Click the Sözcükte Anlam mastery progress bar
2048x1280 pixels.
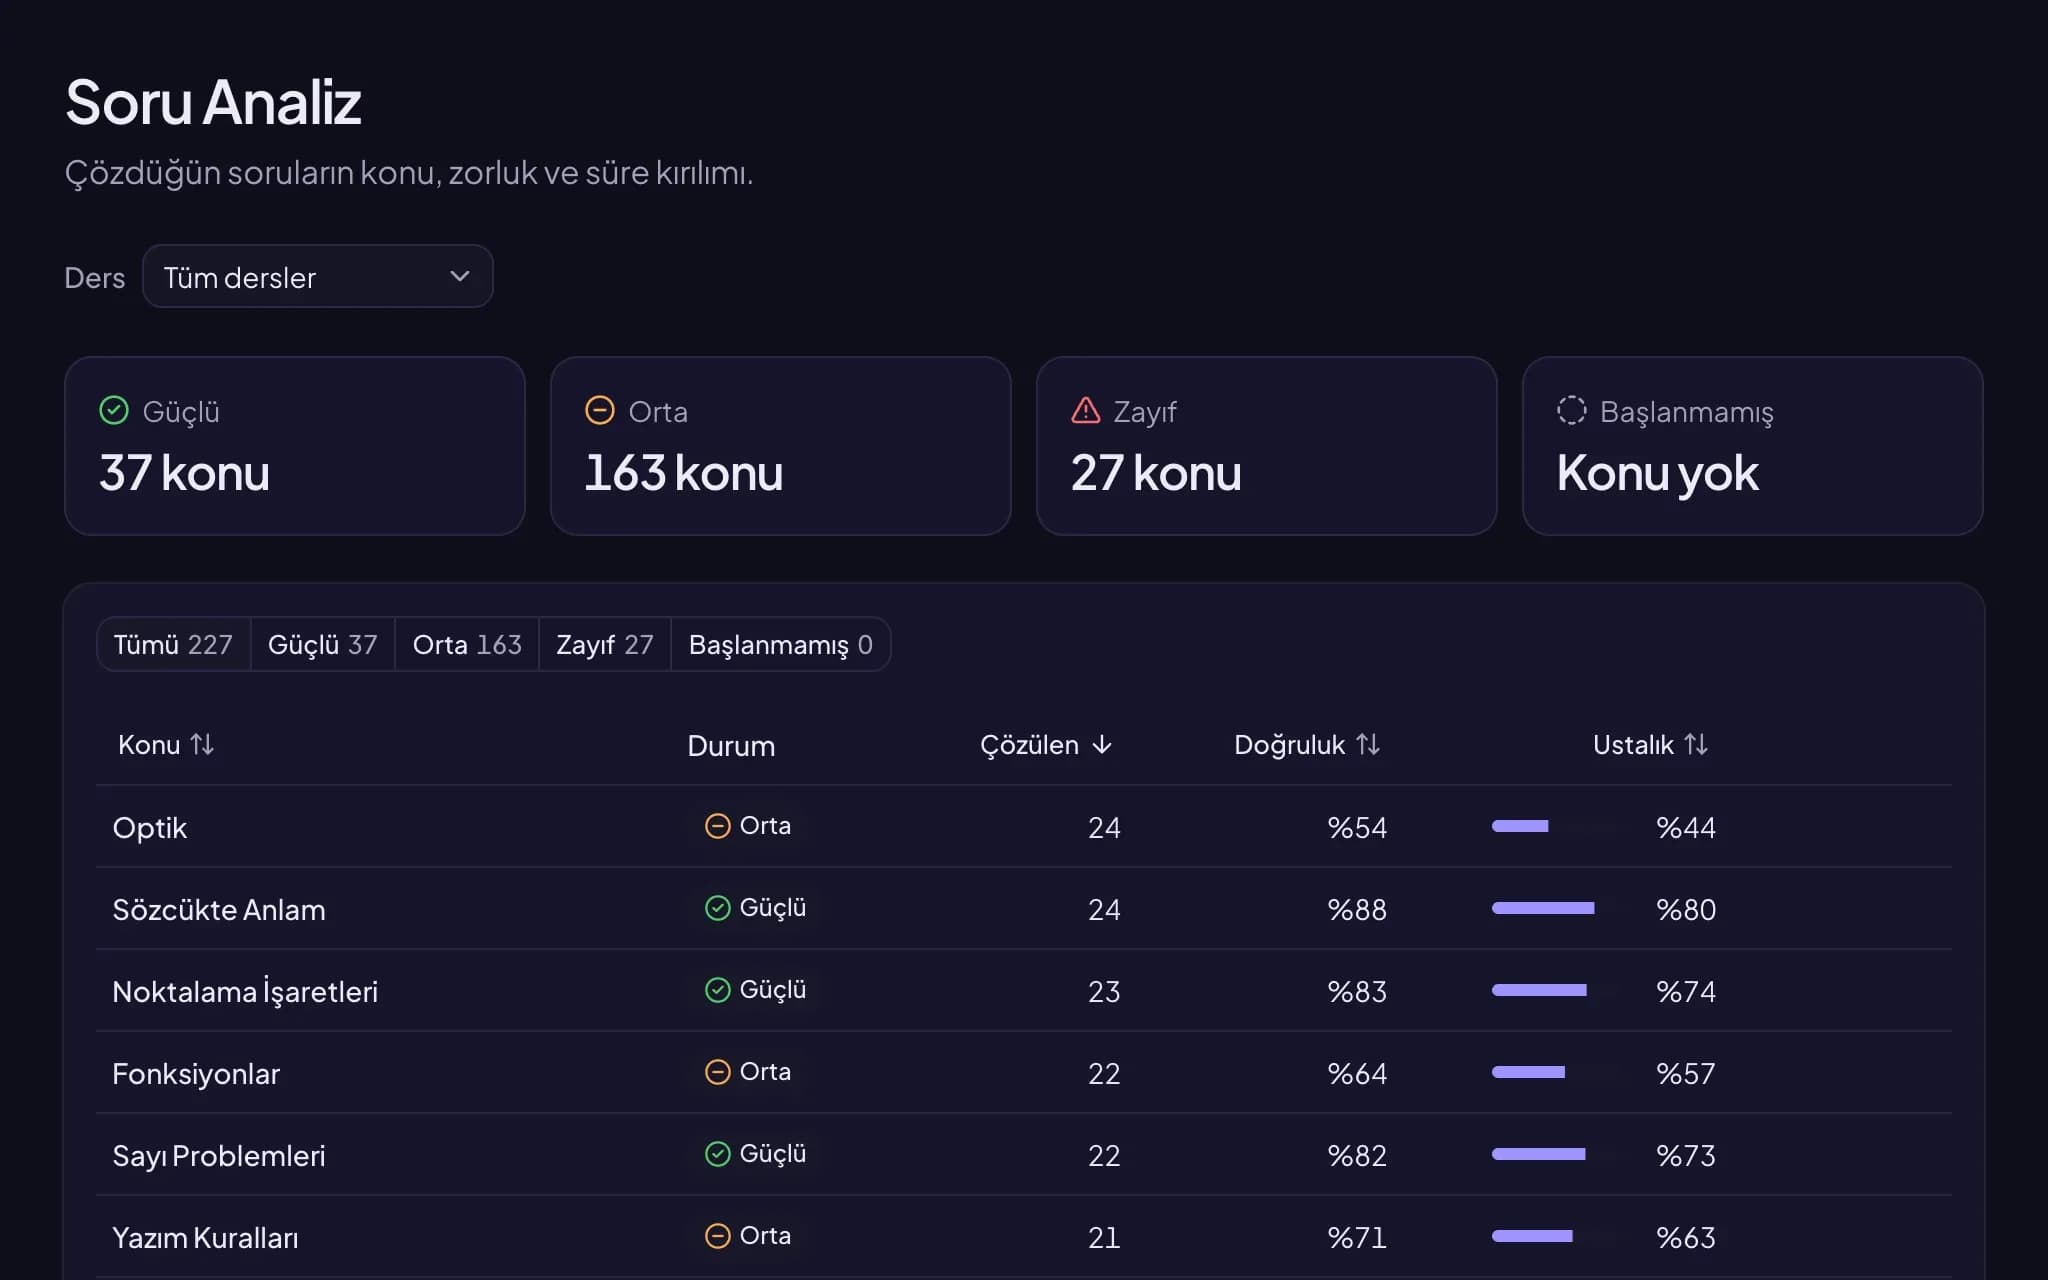click(x=1556, y=908)
